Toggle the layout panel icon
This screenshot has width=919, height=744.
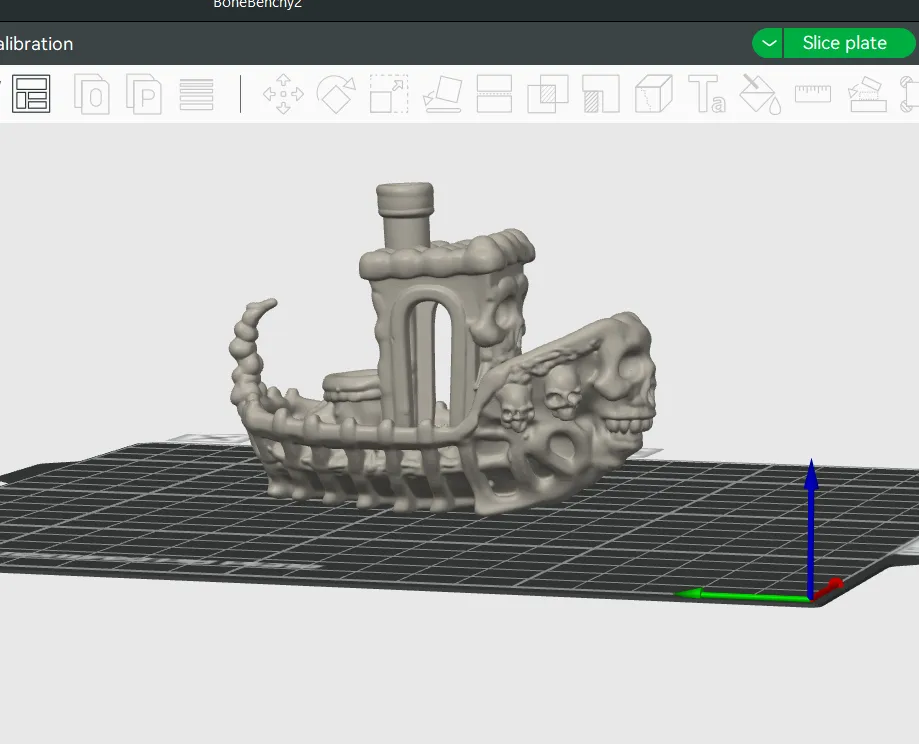[30, 94]
